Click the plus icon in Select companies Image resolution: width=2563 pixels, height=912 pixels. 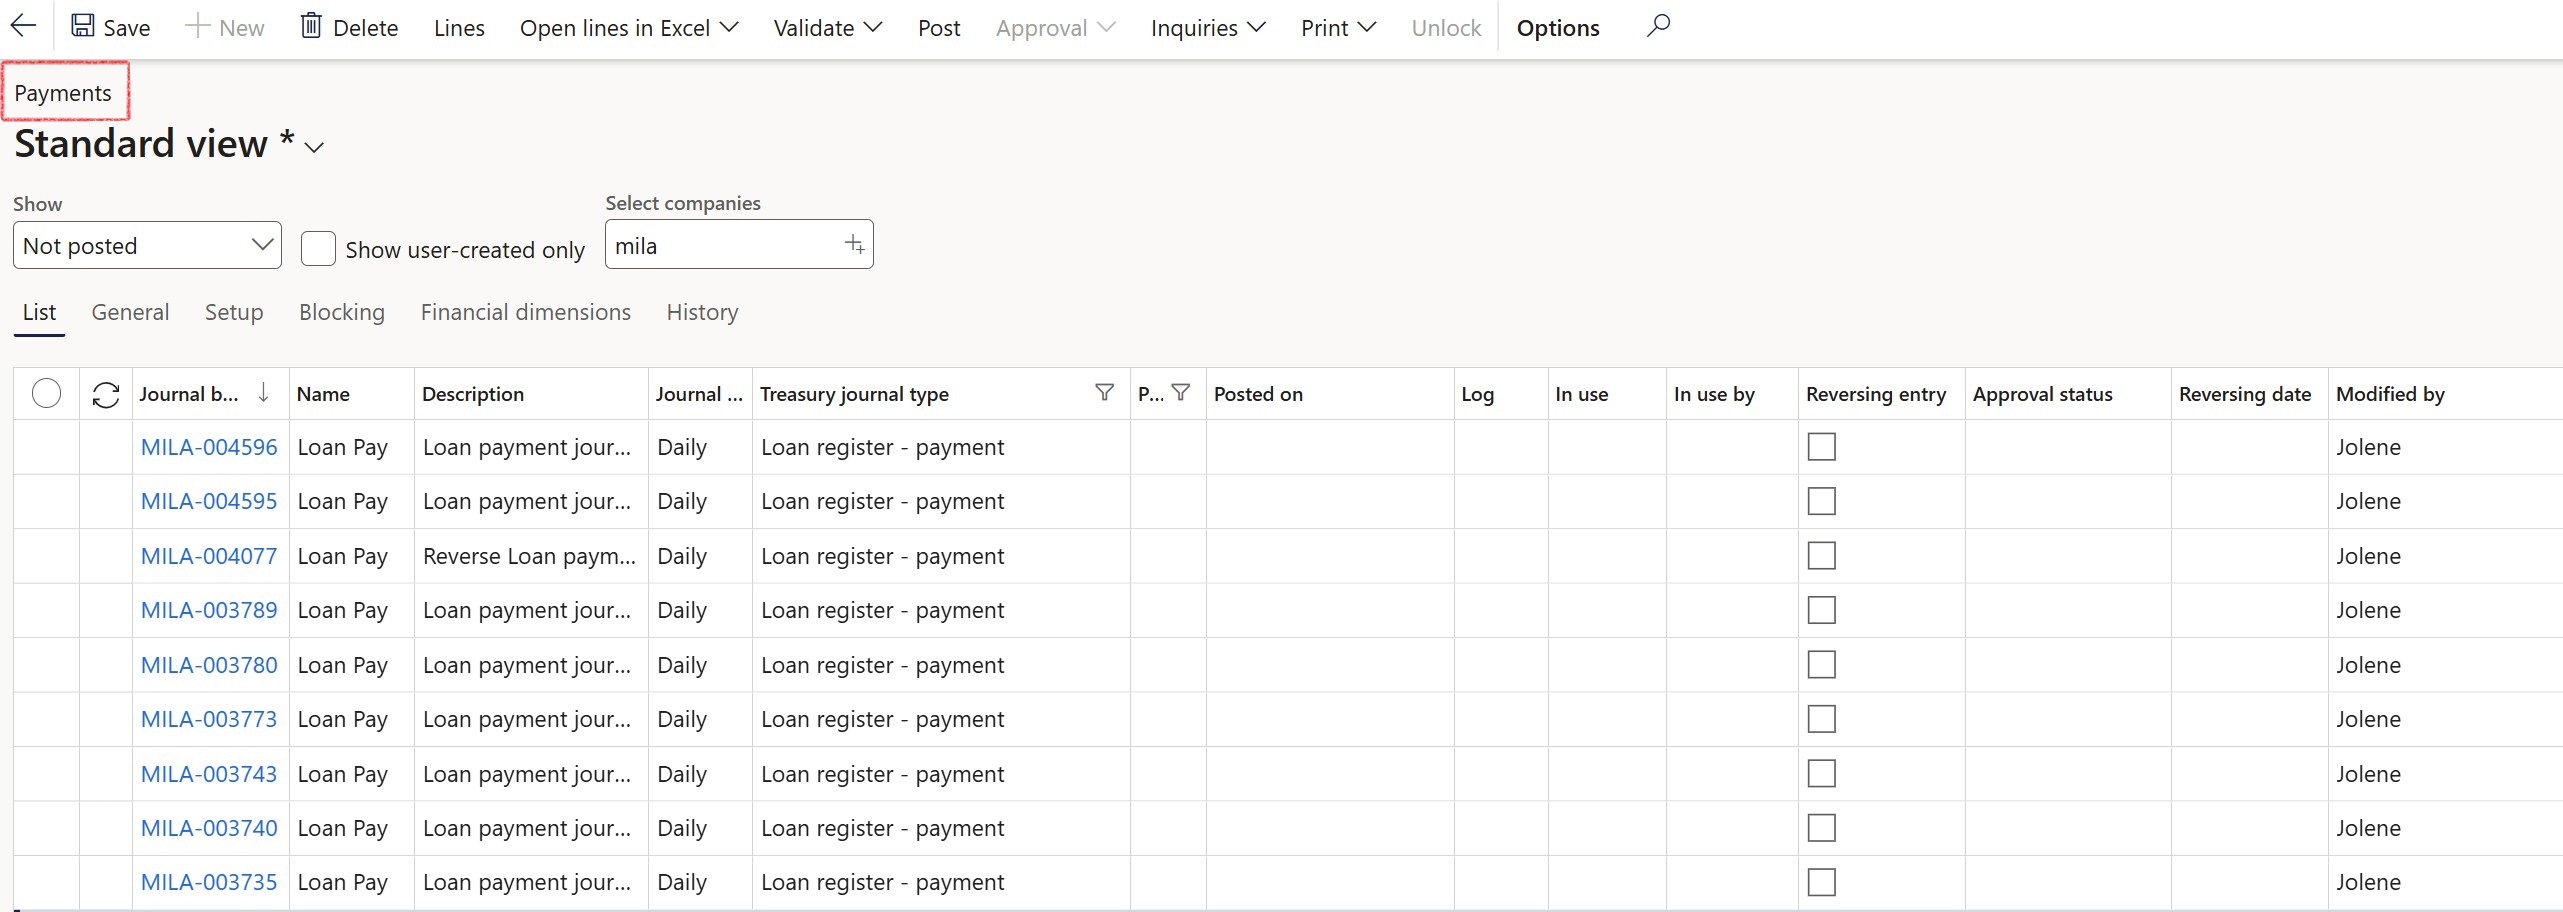point(854,245)
